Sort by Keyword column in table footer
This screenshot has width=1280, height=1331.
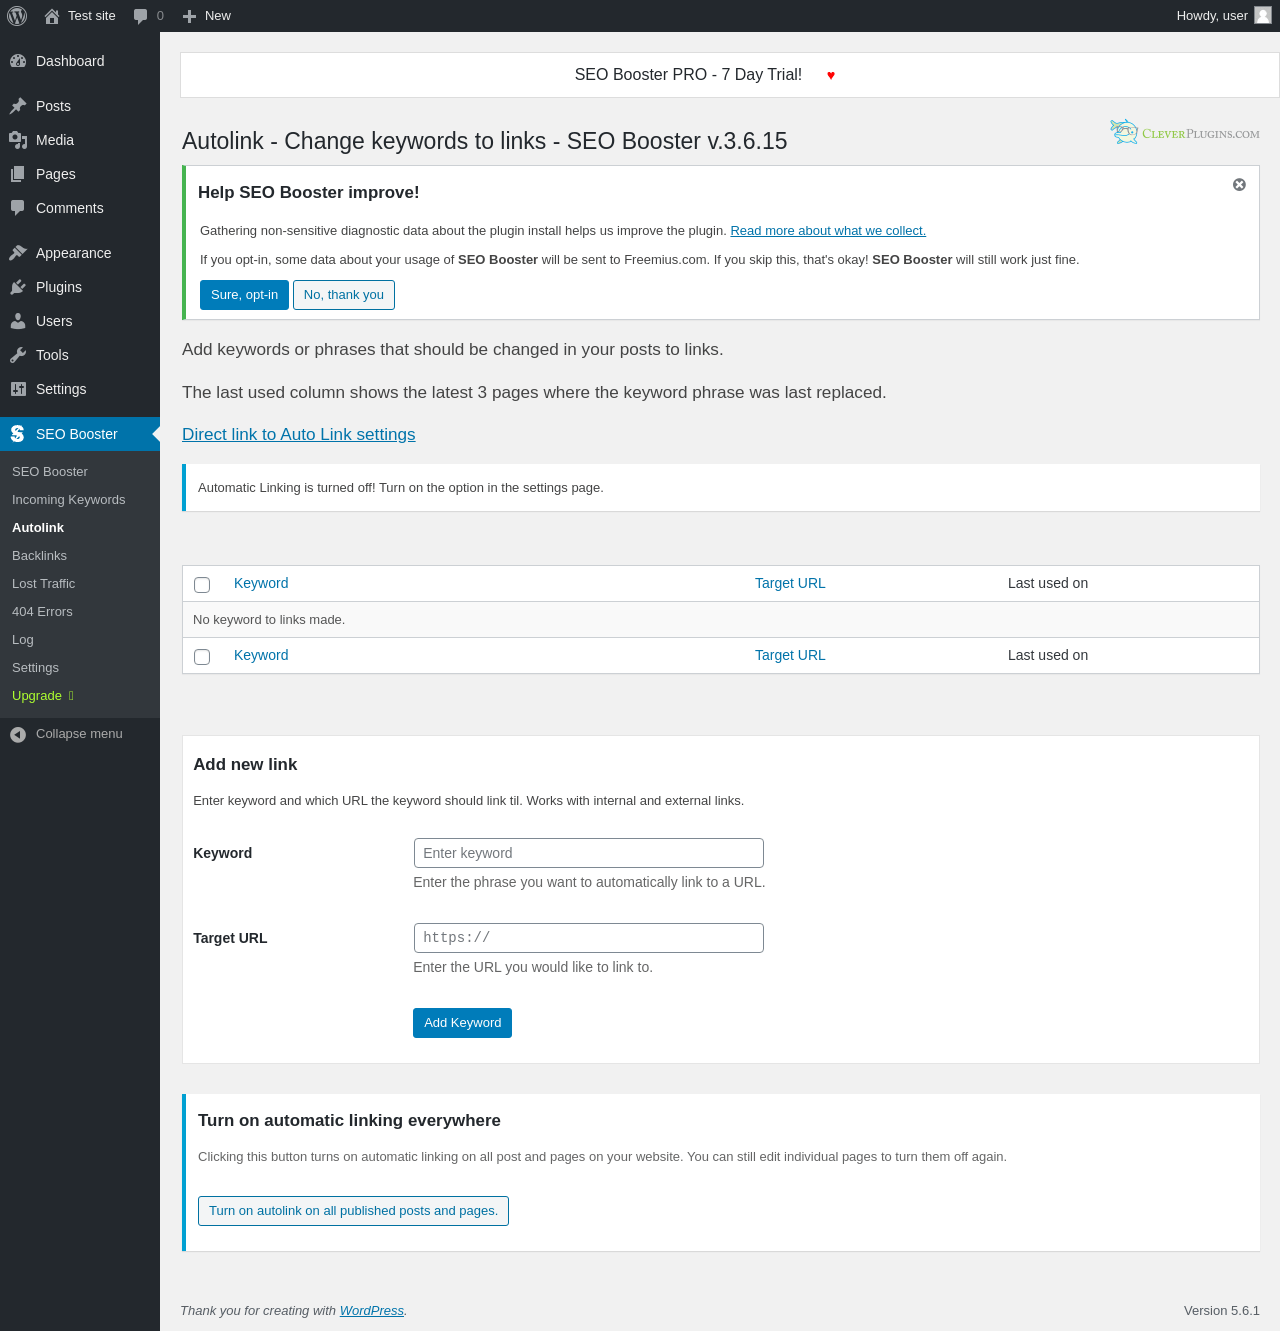click(261, 656)
